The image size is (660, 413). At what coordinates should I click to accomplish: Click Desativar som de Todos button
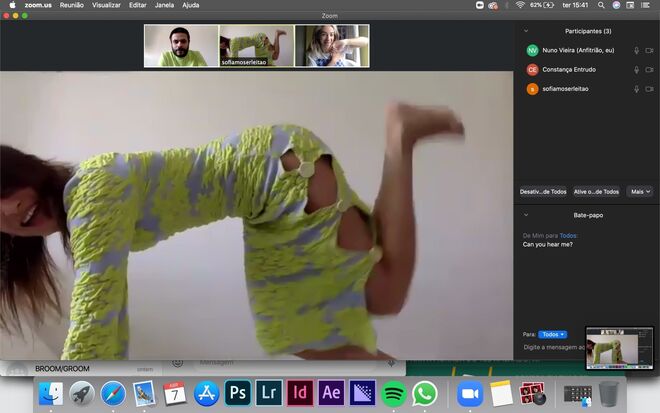click(543, 191)
